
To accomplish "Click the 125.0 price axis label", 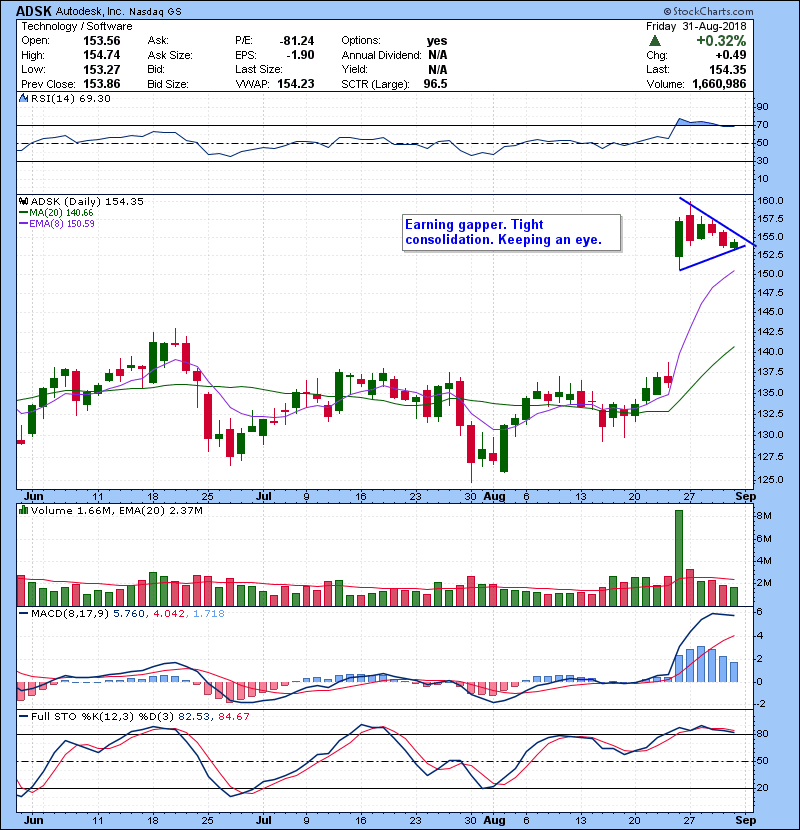I will pyautogui.click(x=770, y=480).
